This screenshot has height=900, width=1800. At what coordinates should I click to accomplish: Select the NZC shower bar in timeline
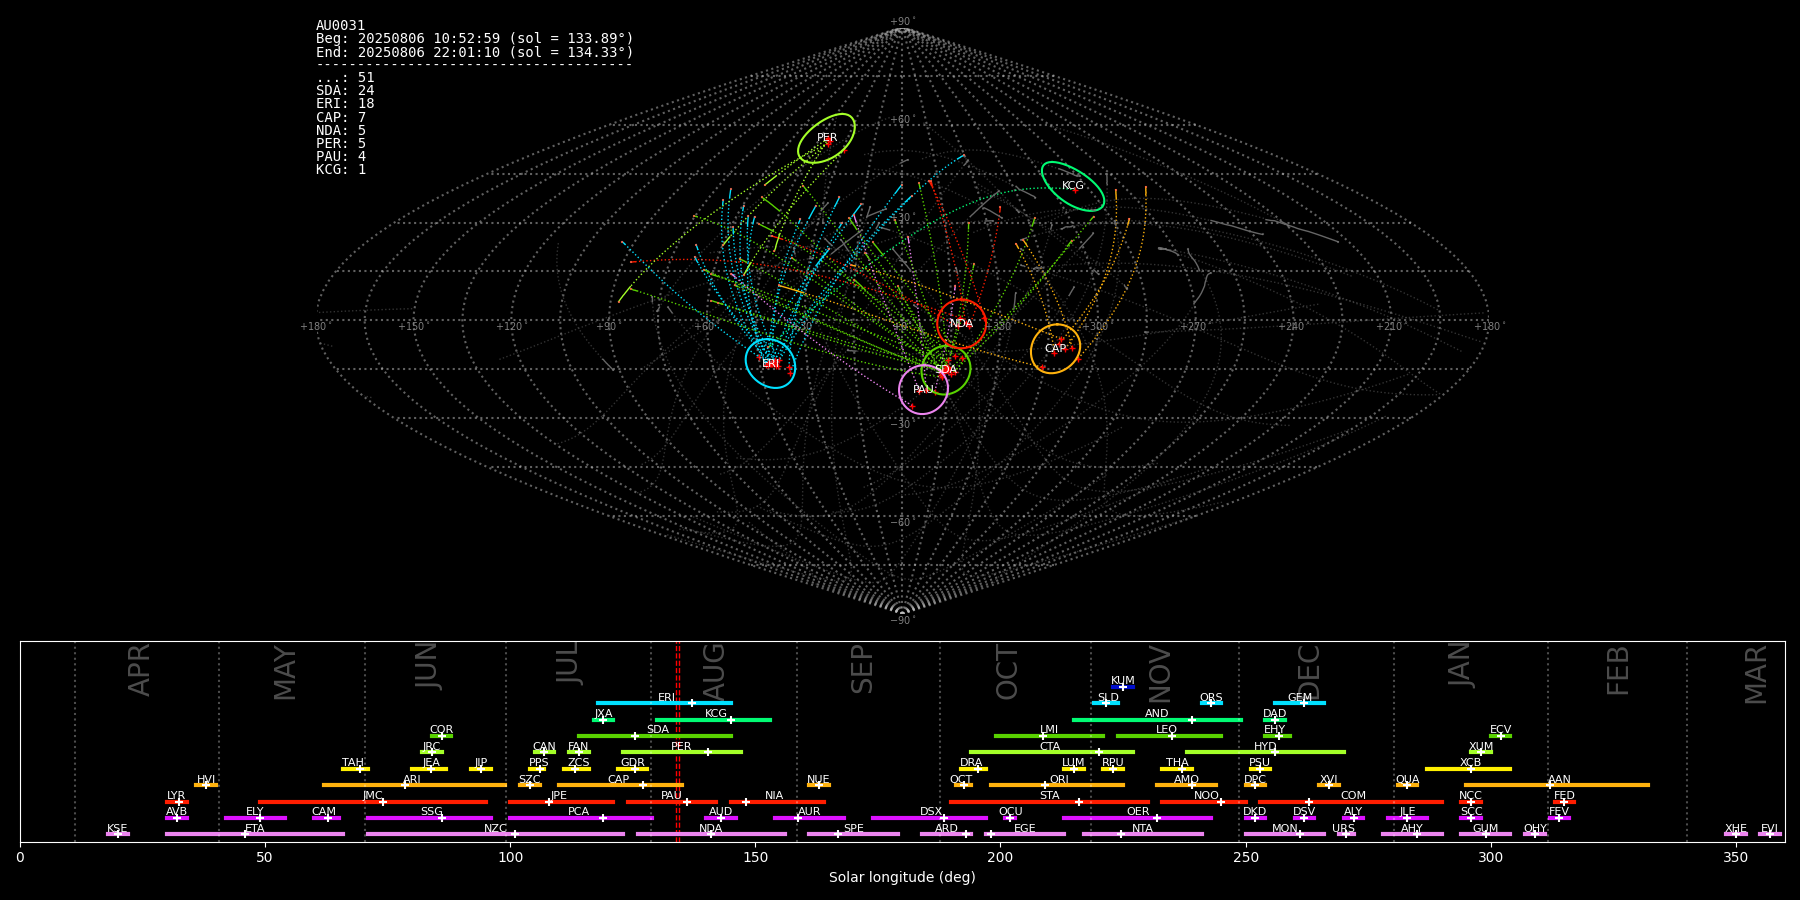pos(495,834)
